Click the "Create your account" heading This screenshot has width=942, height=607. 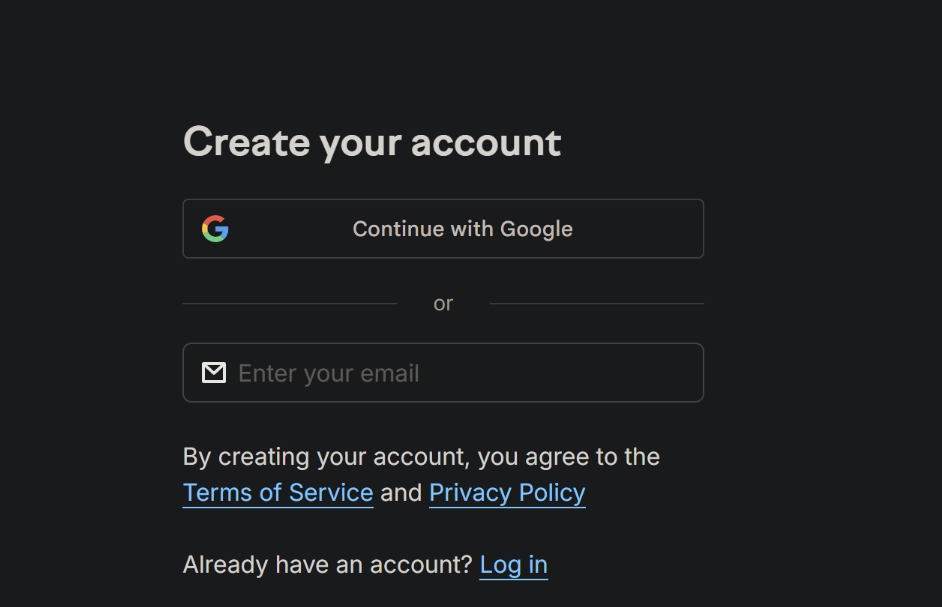[372, 142]
